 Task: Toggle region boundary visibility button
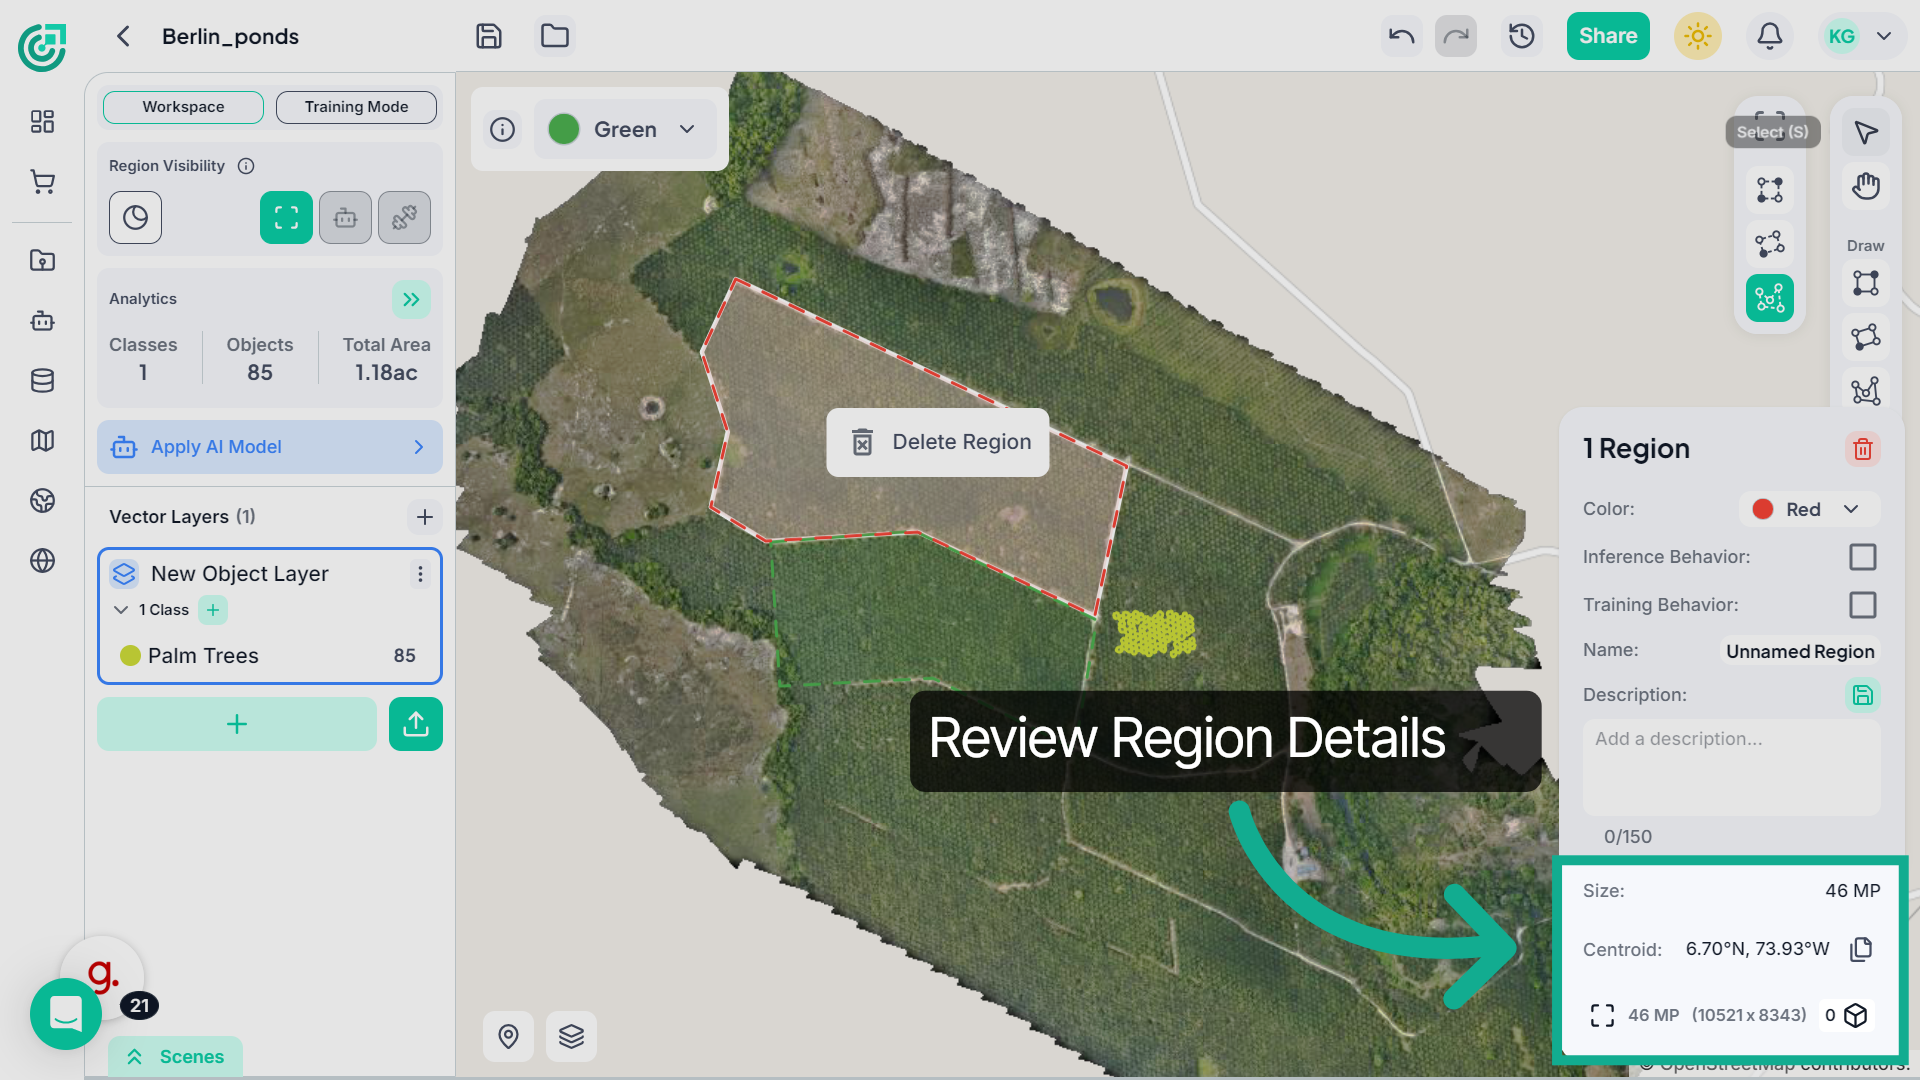tap(286, 218)
